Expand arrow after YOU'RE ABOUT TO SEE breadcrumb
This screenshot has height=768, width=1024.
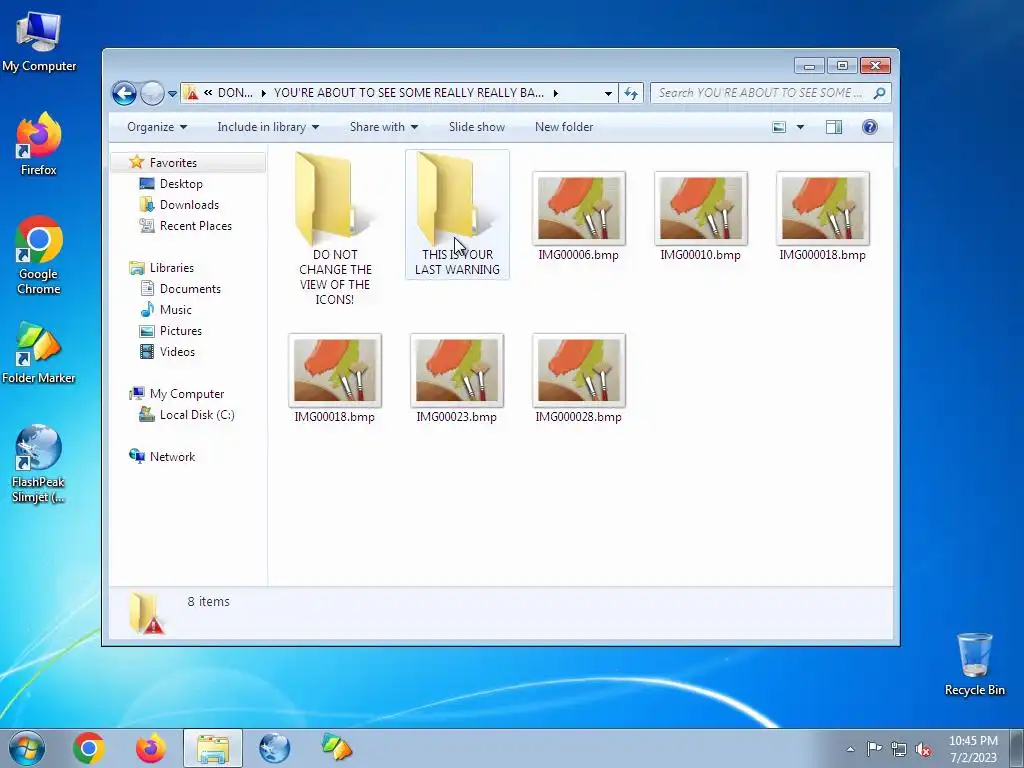point(556,93)
